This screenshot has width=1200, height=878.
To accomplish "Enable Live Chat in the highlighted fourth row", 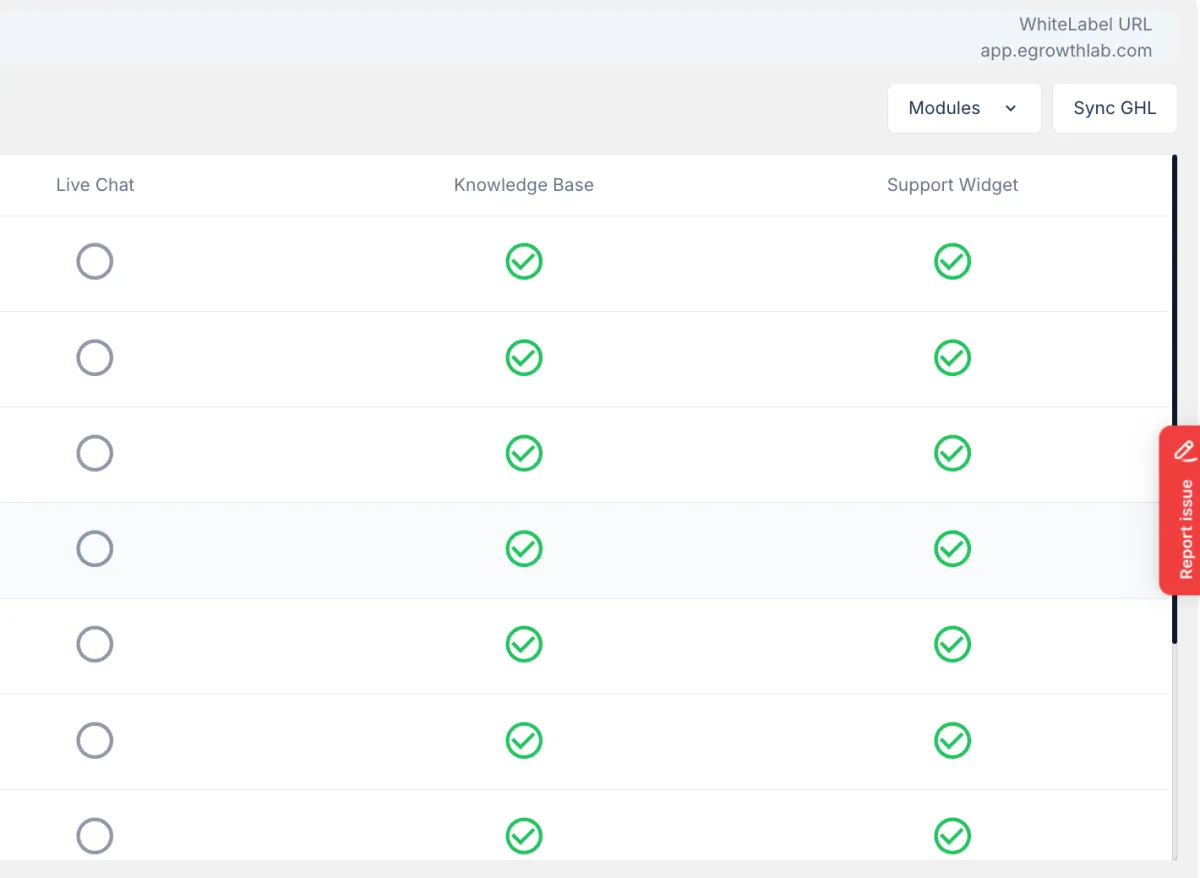I will point(95,549).
